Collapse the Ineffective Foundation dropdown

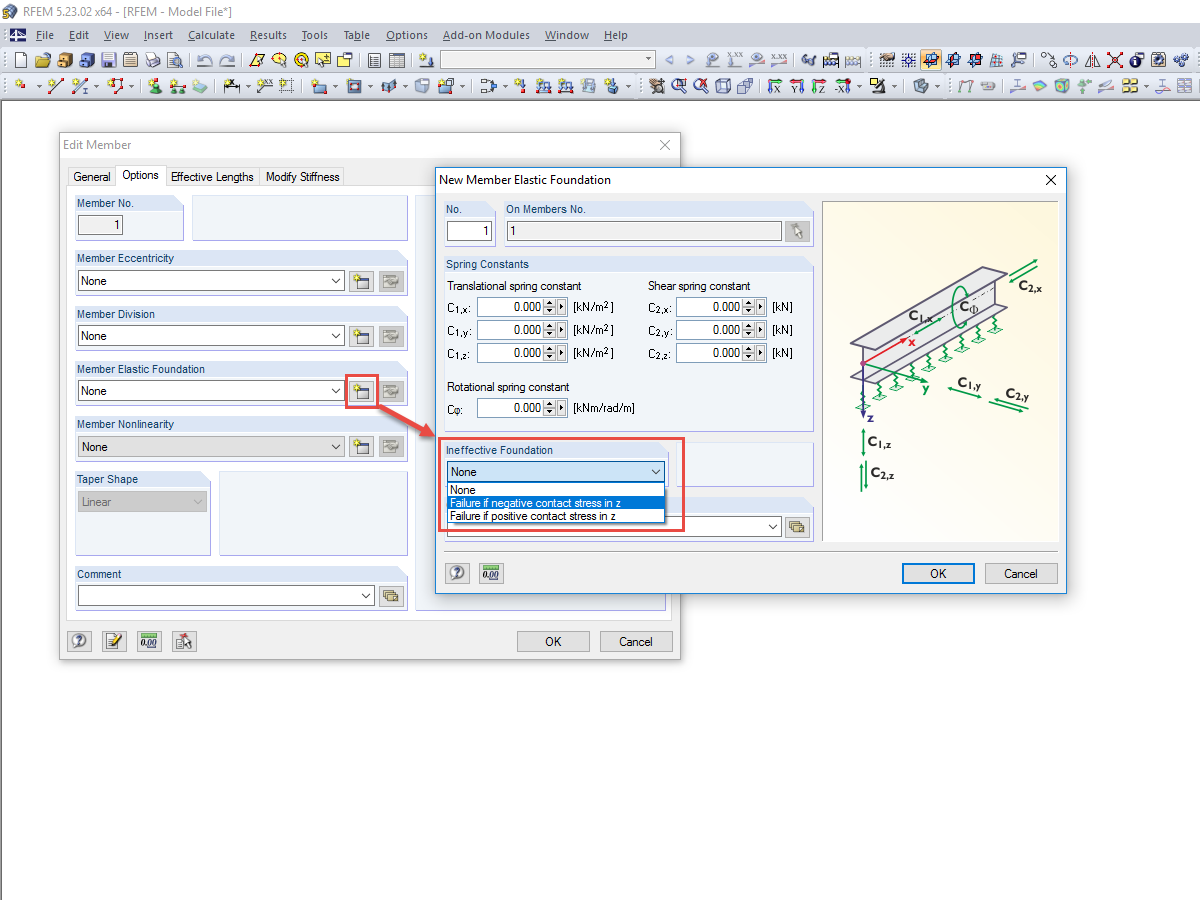tap(656, 472)
